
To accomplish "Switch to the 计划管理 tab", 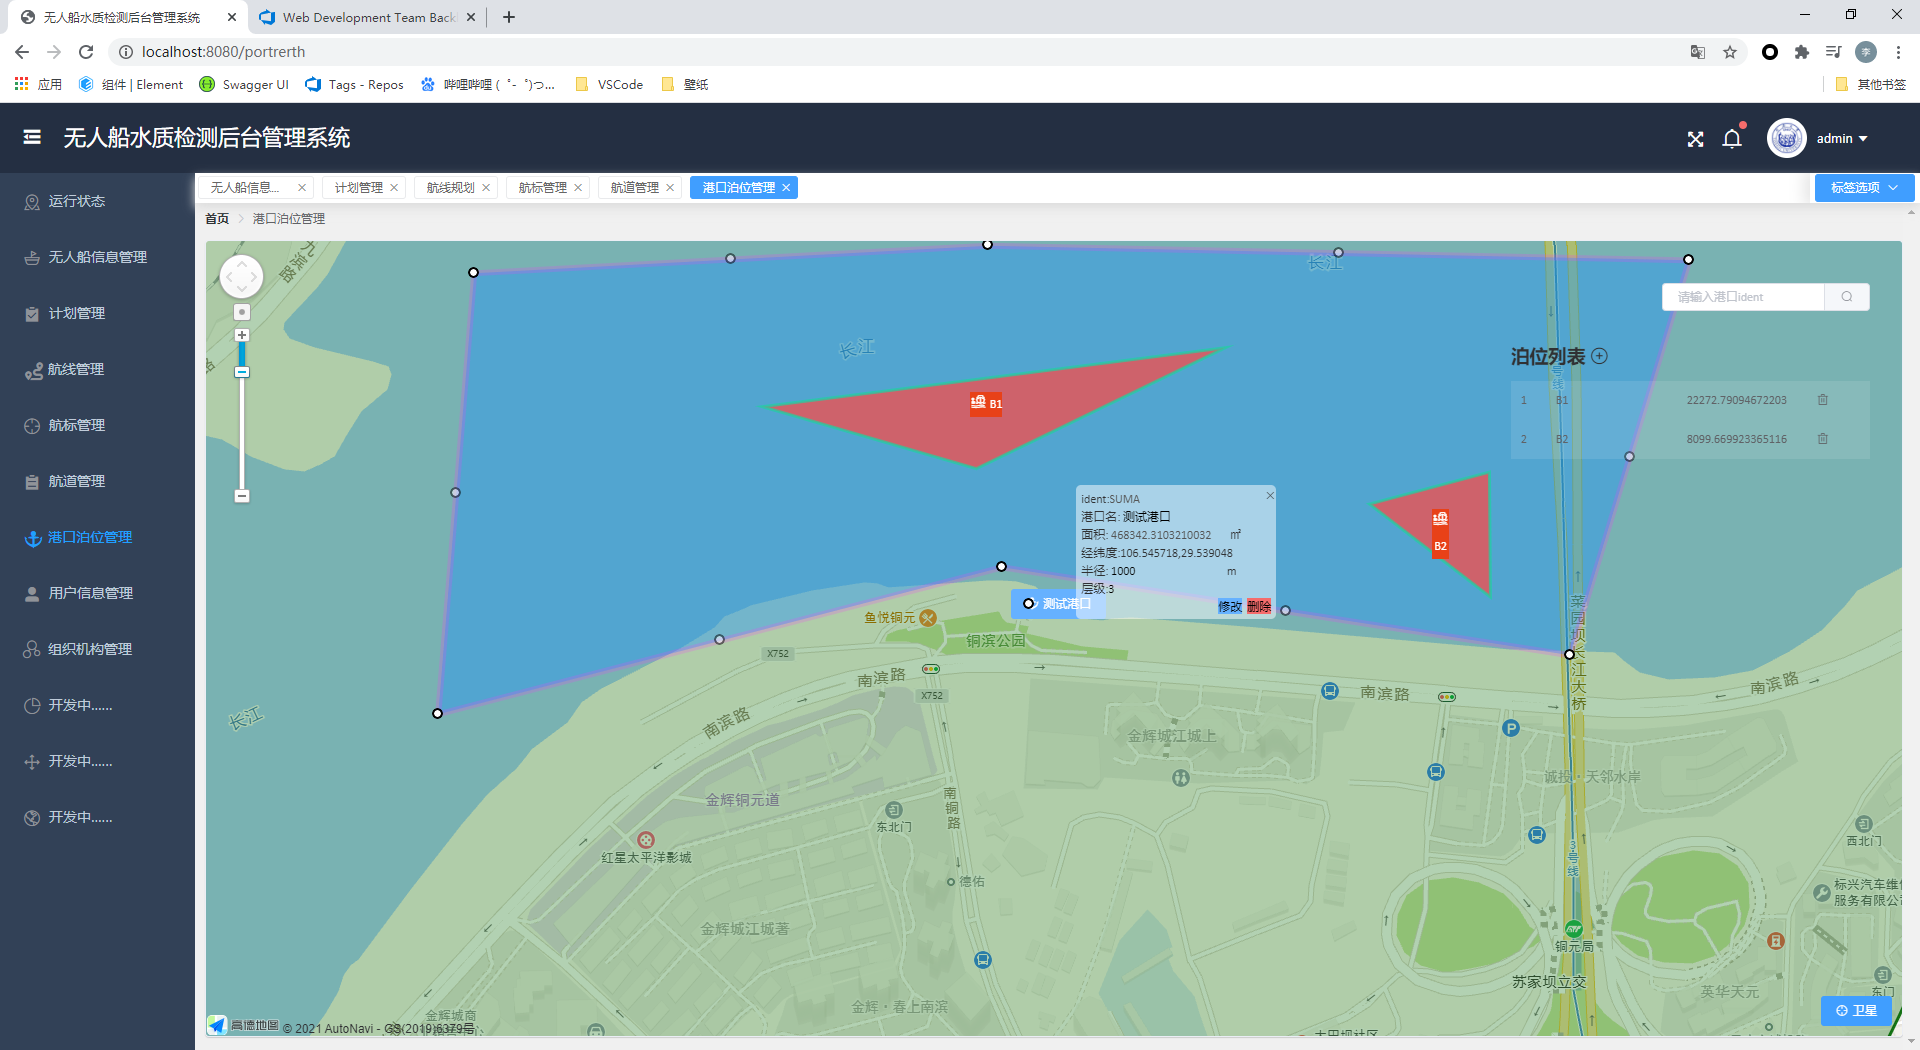I will point(359,187).
